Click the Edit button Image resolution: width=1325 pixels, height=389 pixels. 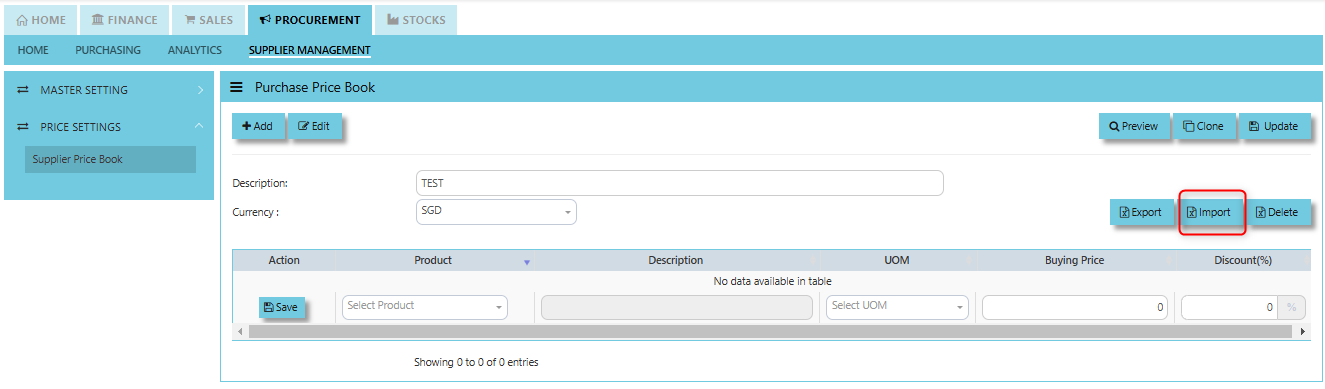point(314,127)
